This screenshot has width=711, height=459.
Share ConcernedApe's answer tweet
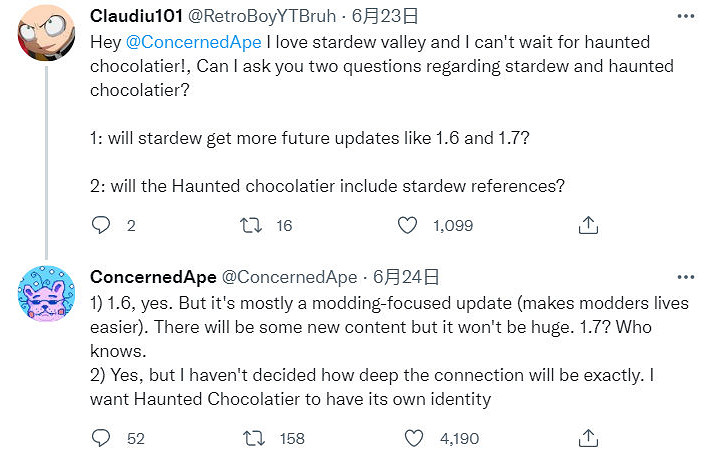[589, 438]
